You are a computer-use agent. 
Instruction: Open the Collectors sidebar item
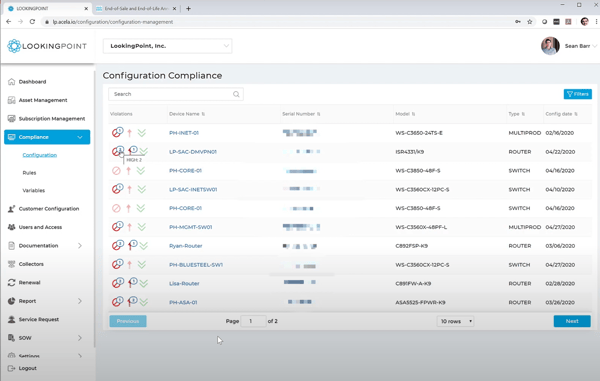pyautogui.click(x=31, y=264)
